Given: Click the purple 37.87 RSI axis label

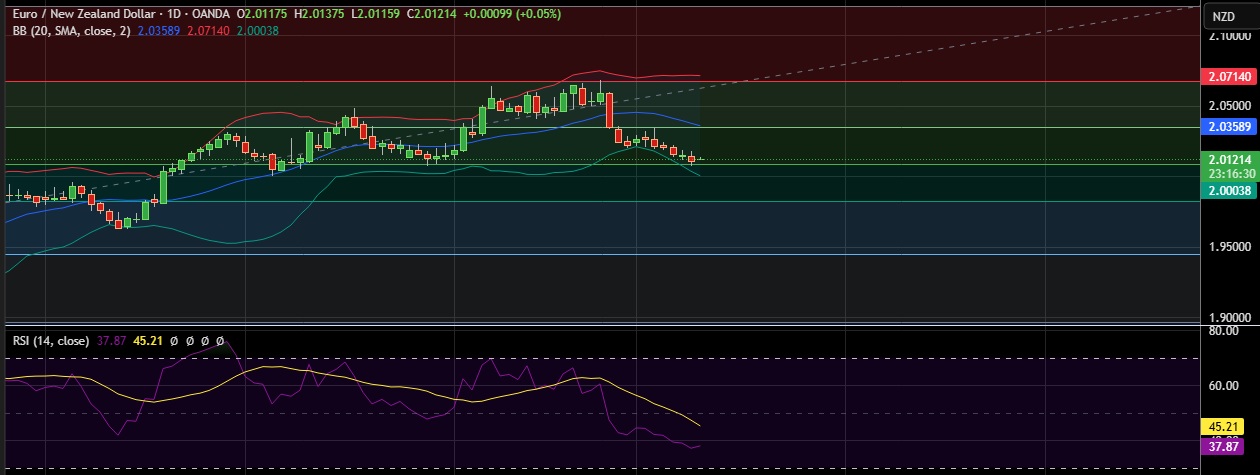Looking at the screenshot, I should (x=1226, y=447).
